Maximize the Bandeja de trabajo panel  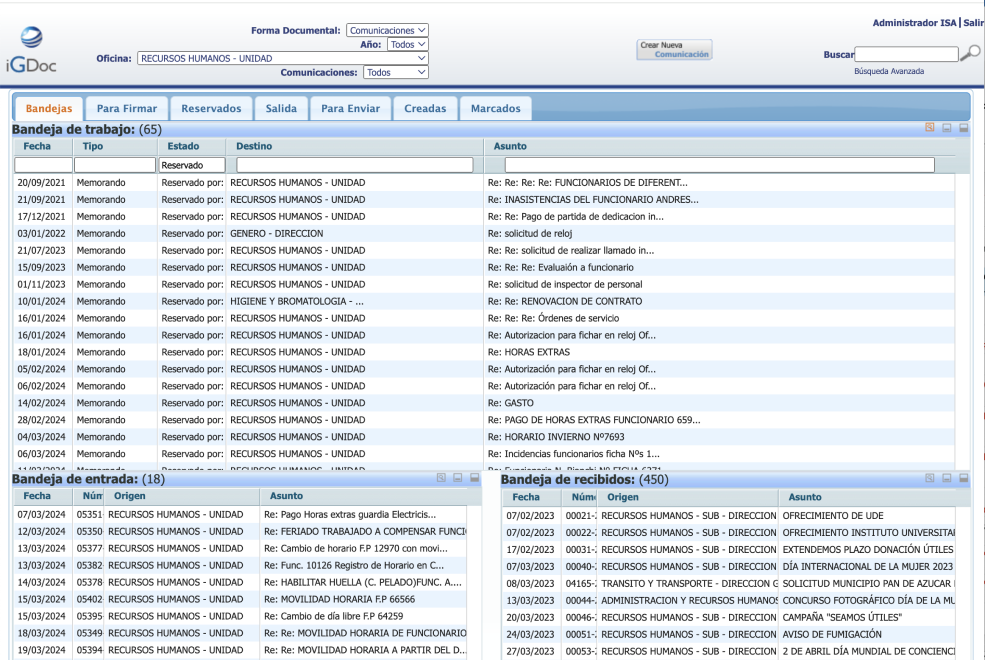pyautogui.click(x=963, y=129)
